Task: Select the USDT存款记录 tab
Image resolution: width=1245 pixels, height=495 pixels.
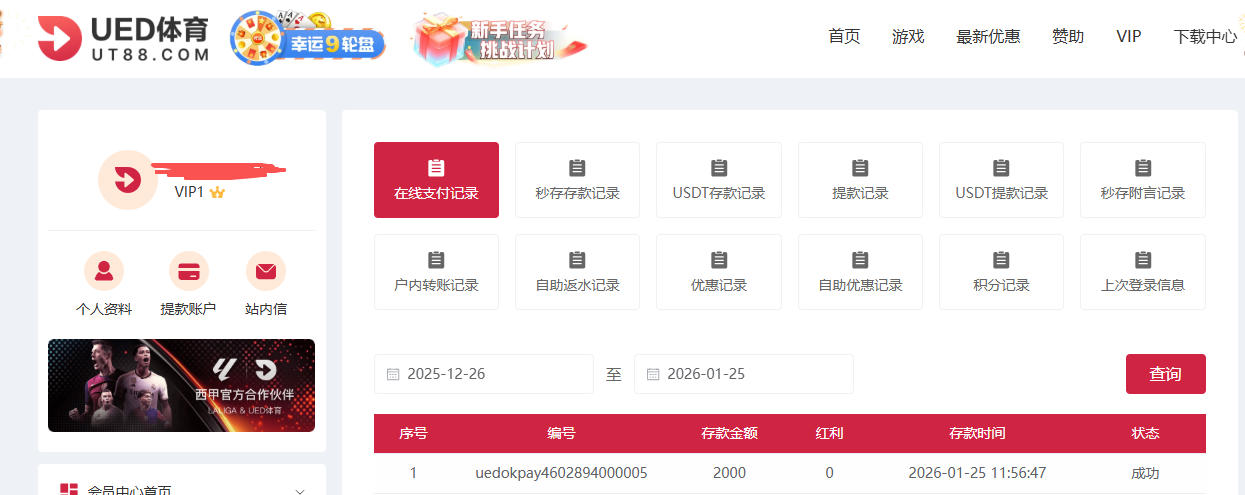Action: 719,180
